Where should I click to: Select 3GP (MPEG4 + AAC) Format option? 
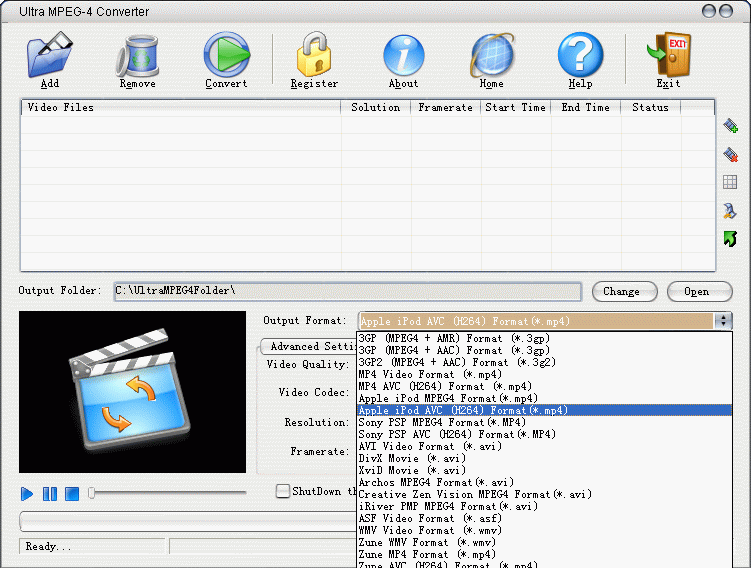(x=545, y=350)
